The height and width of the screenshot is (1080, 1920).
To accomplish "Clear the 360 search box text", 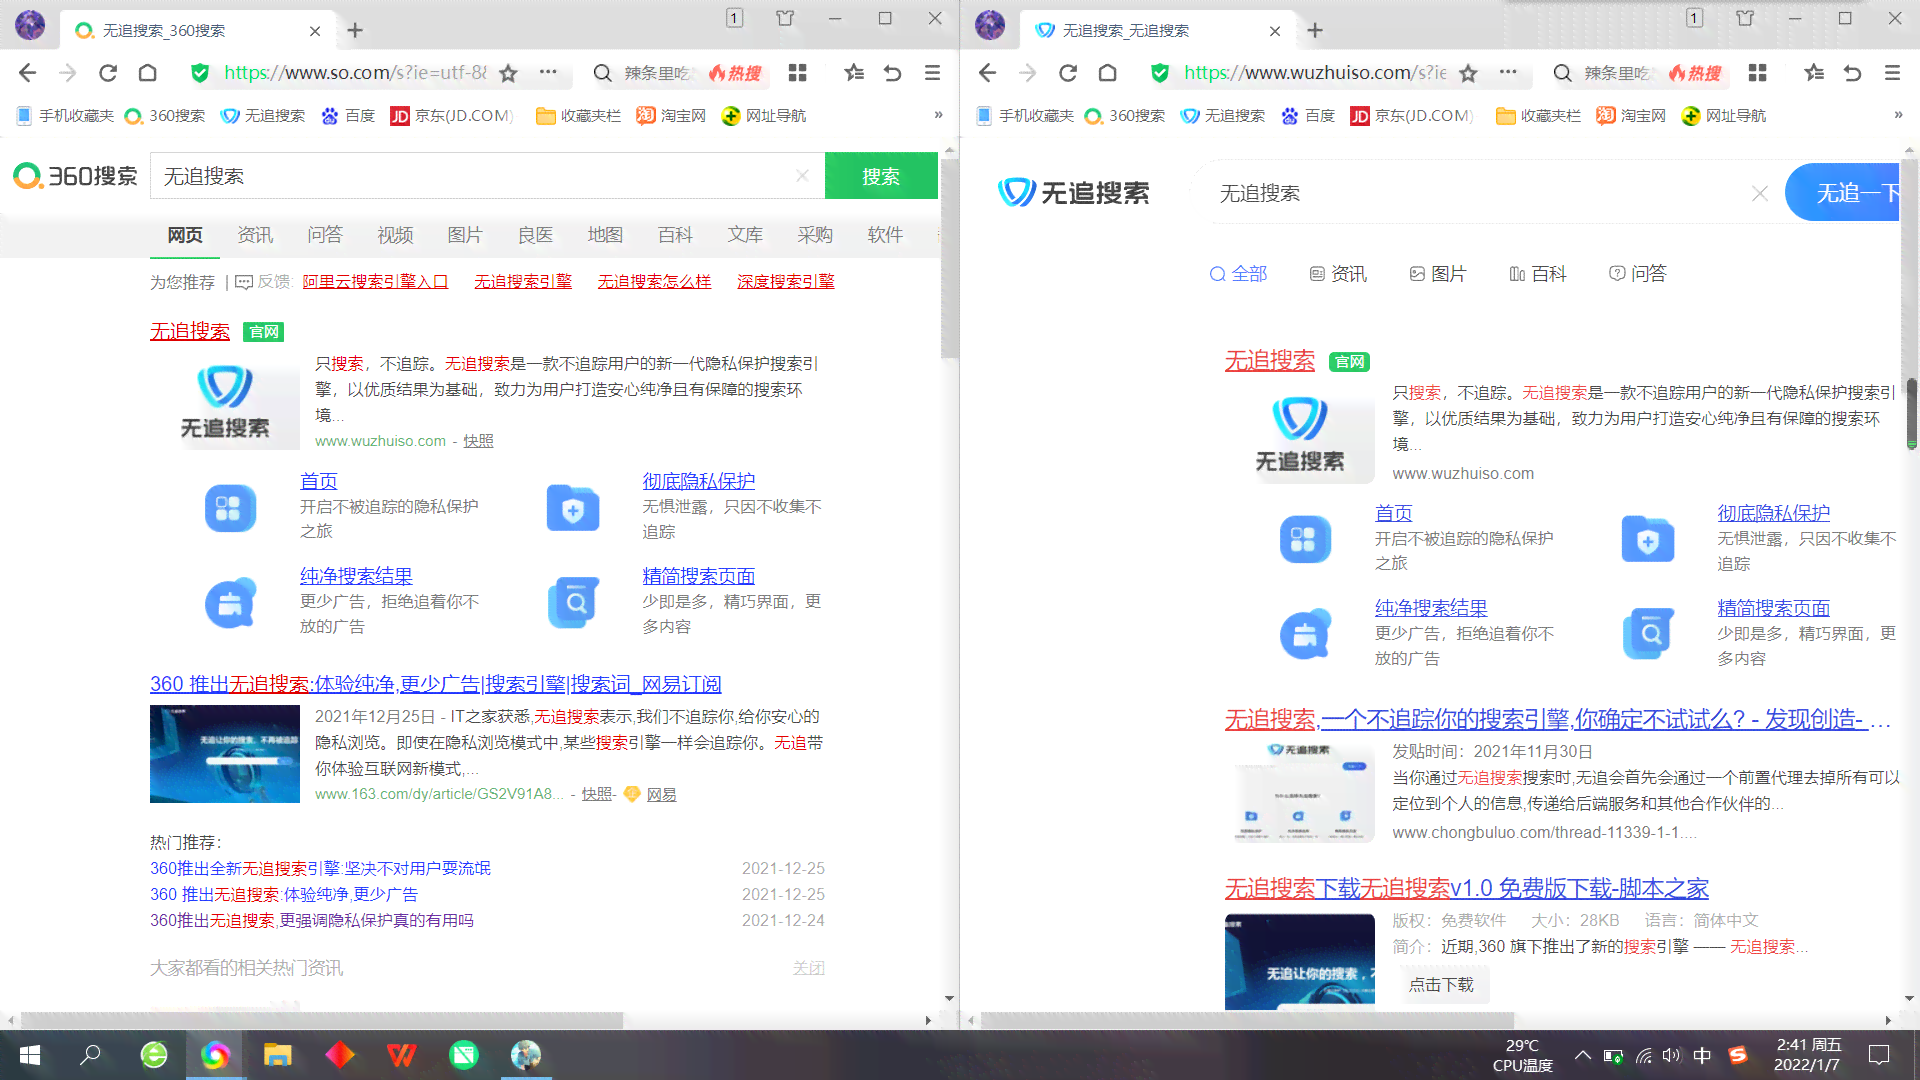I will pyautogui.click(x=802, y=176).
